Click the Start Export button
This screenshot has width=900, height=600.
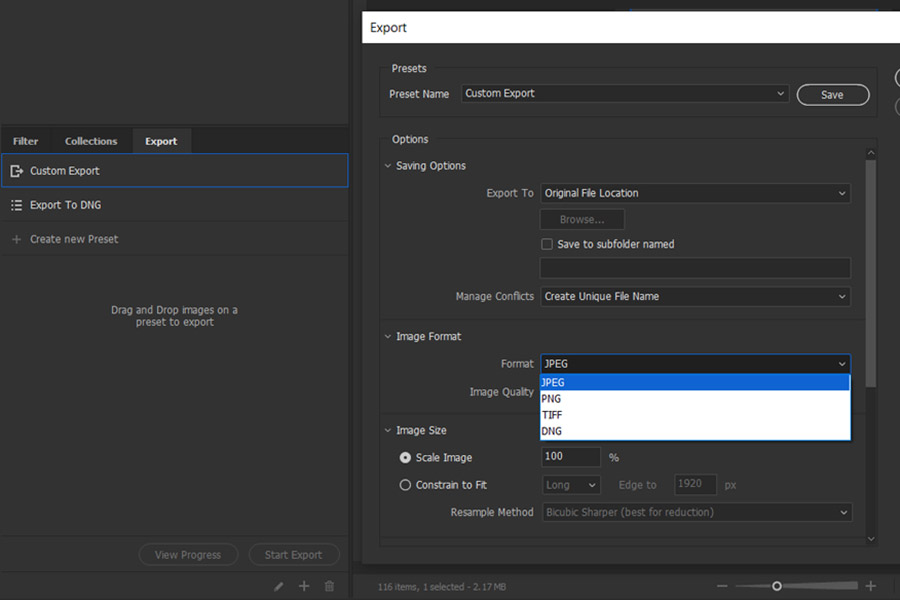click(294, 554)
